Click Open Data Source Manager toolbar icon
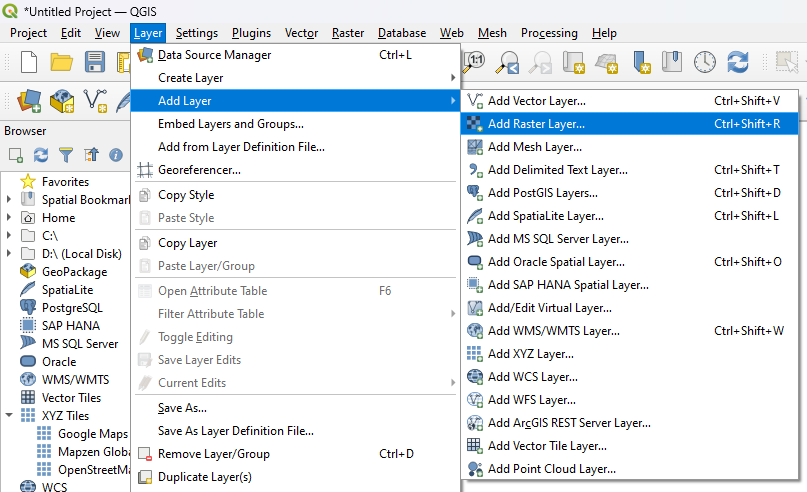807x492 pixels. (29, 100)
